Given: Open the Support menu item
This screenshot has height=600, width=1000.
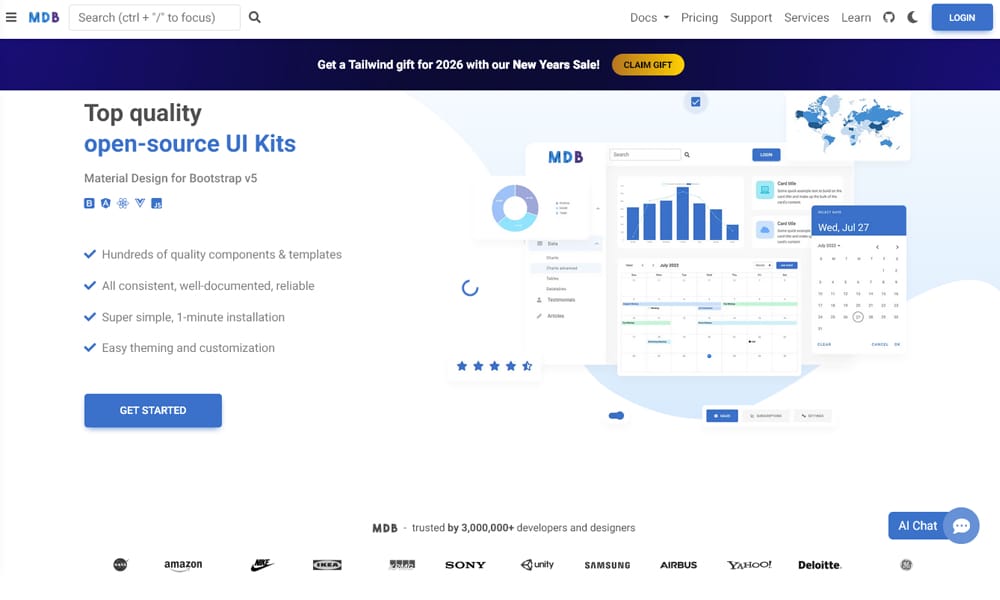Looking at the screenshot, I should [x=751, y=18].
